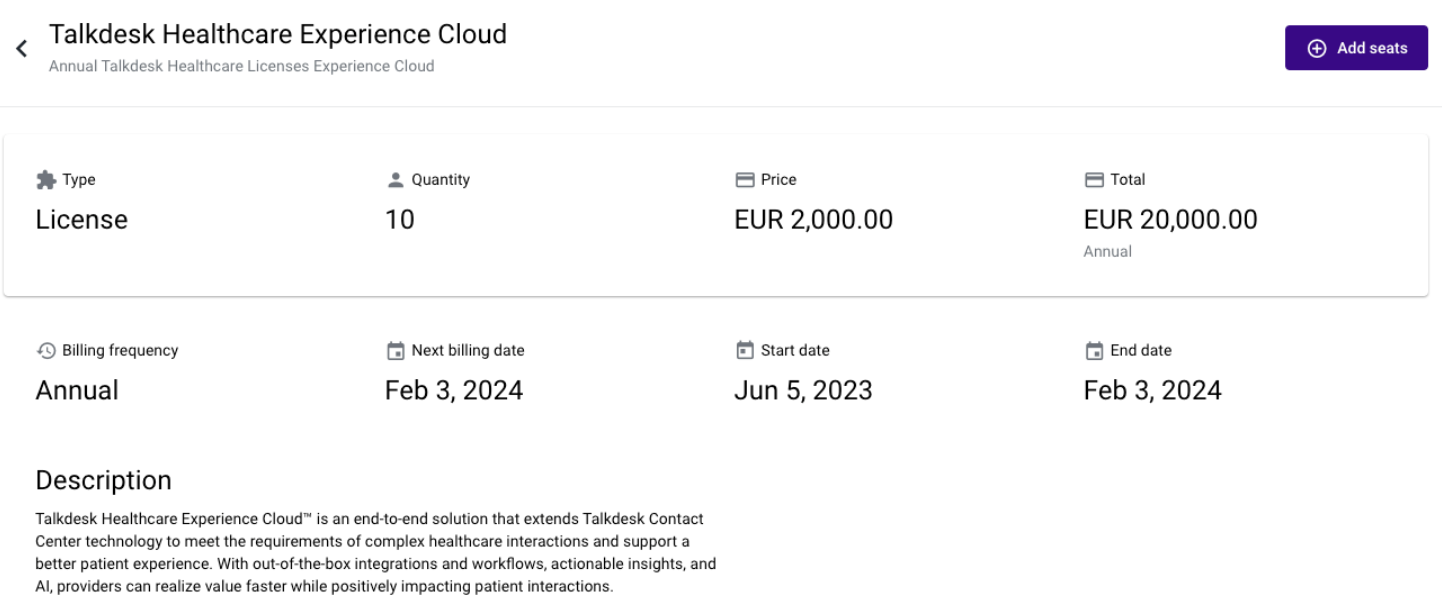Image resolution: width=1442 pixels, height=612 pixels.
Task: Select the calendar icon beside Start date
Action: click(745, 350)
